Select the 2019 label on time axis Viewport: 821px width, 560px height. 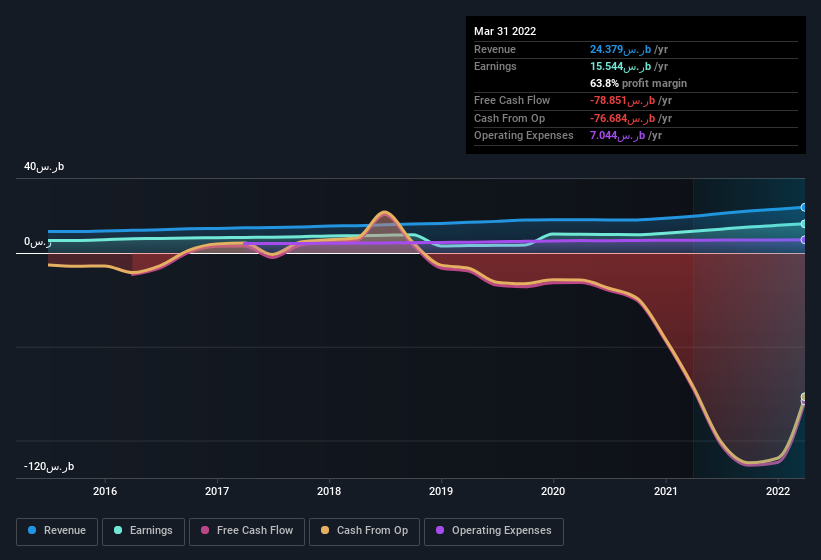click(441, 491)
